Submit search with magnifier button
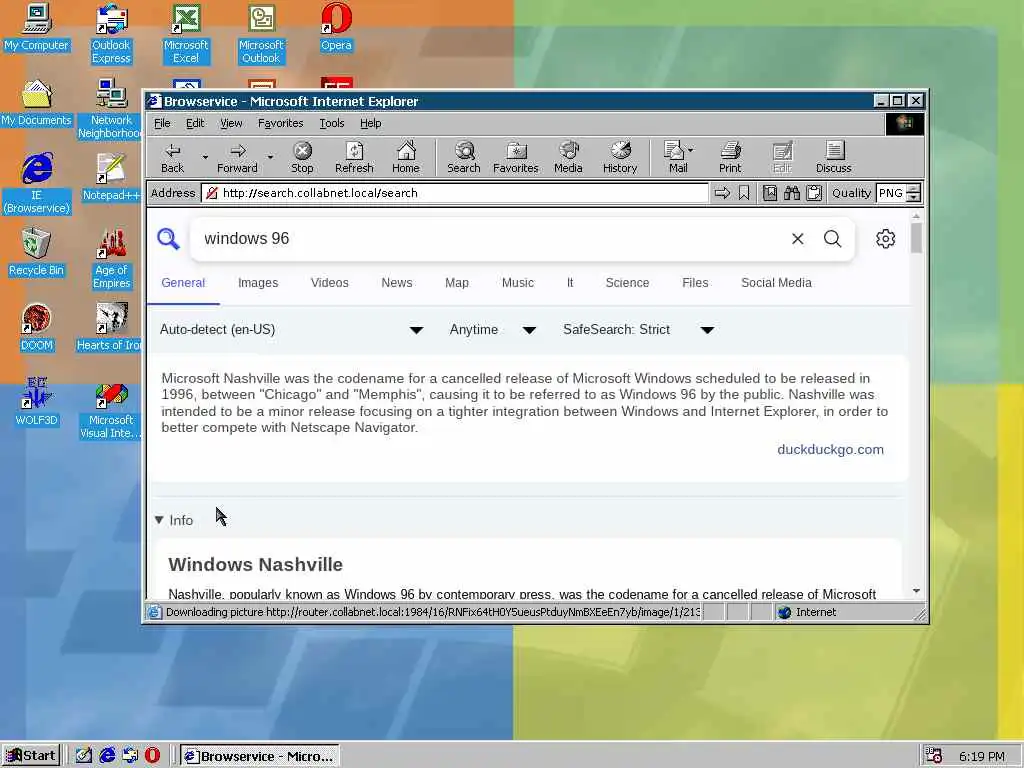This screenshot has height=768, width=1024. pos(833,239)
